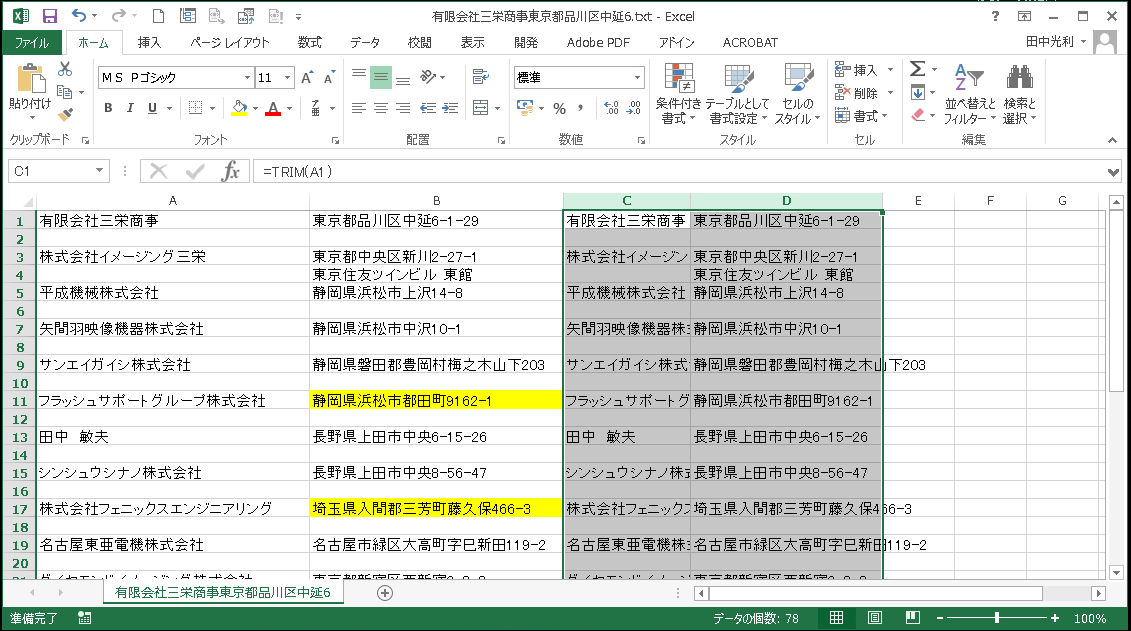Open the font name dropdown

coord(247,77)
